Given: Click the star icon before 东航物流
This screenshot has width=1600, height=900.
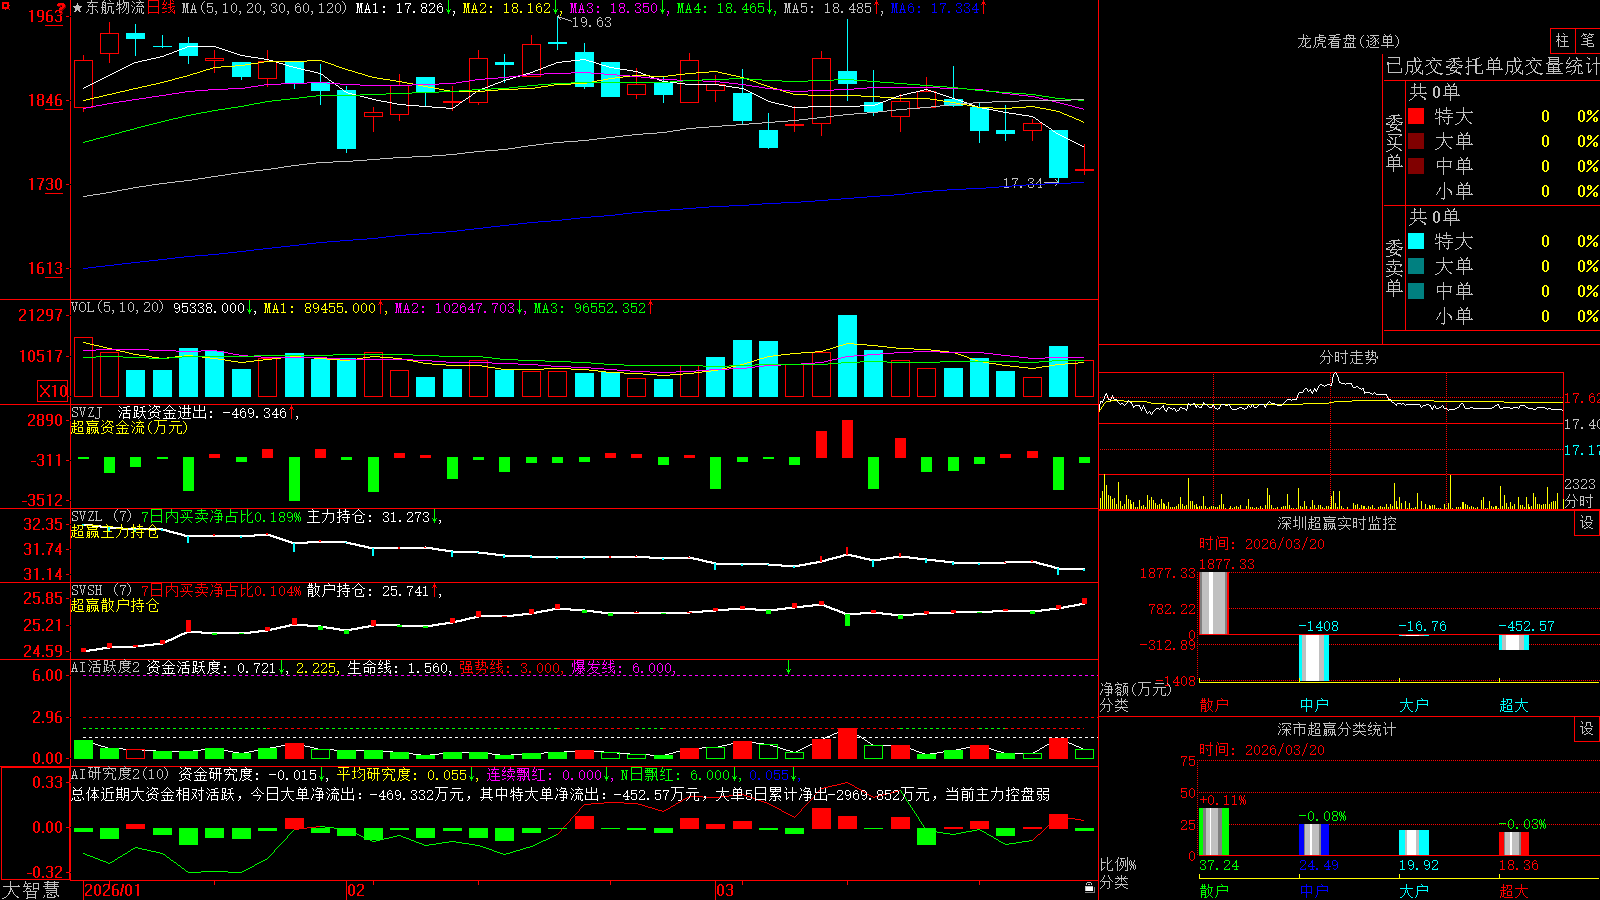Looking at the screenshot, I should pos(78,8).
